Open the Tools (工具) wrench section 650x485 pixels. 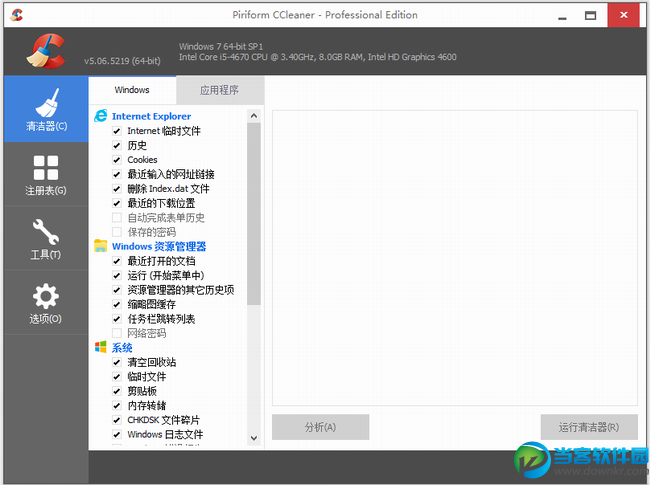46,239
